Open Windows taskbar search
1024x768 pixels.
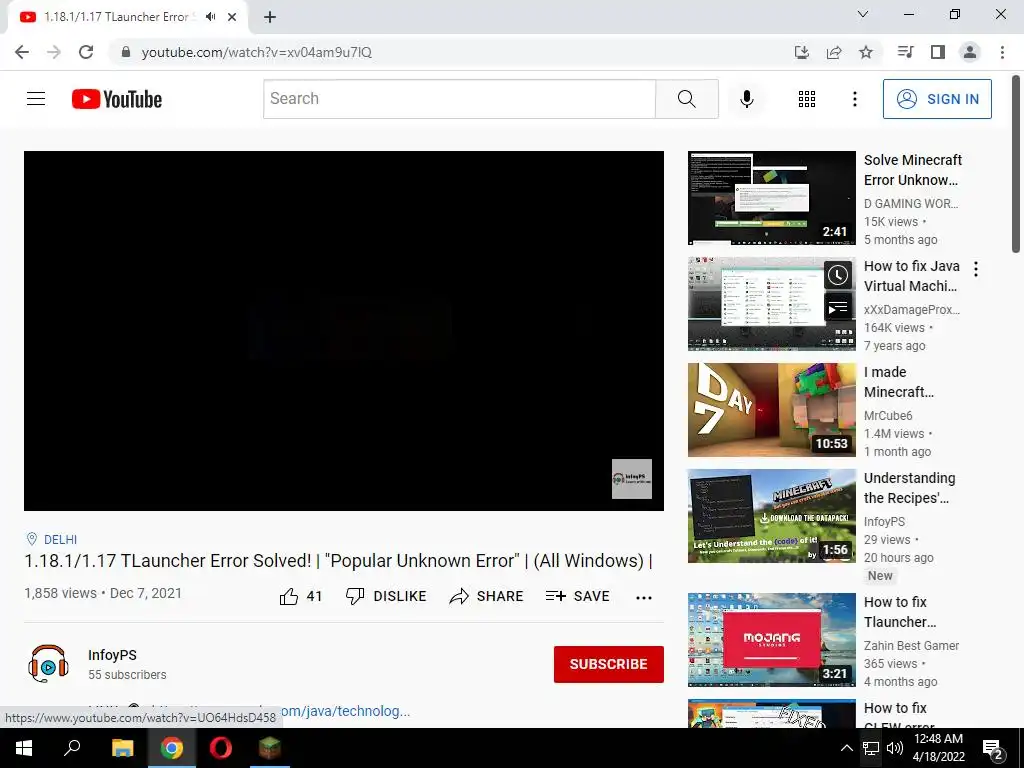click(x=72, y=748)
